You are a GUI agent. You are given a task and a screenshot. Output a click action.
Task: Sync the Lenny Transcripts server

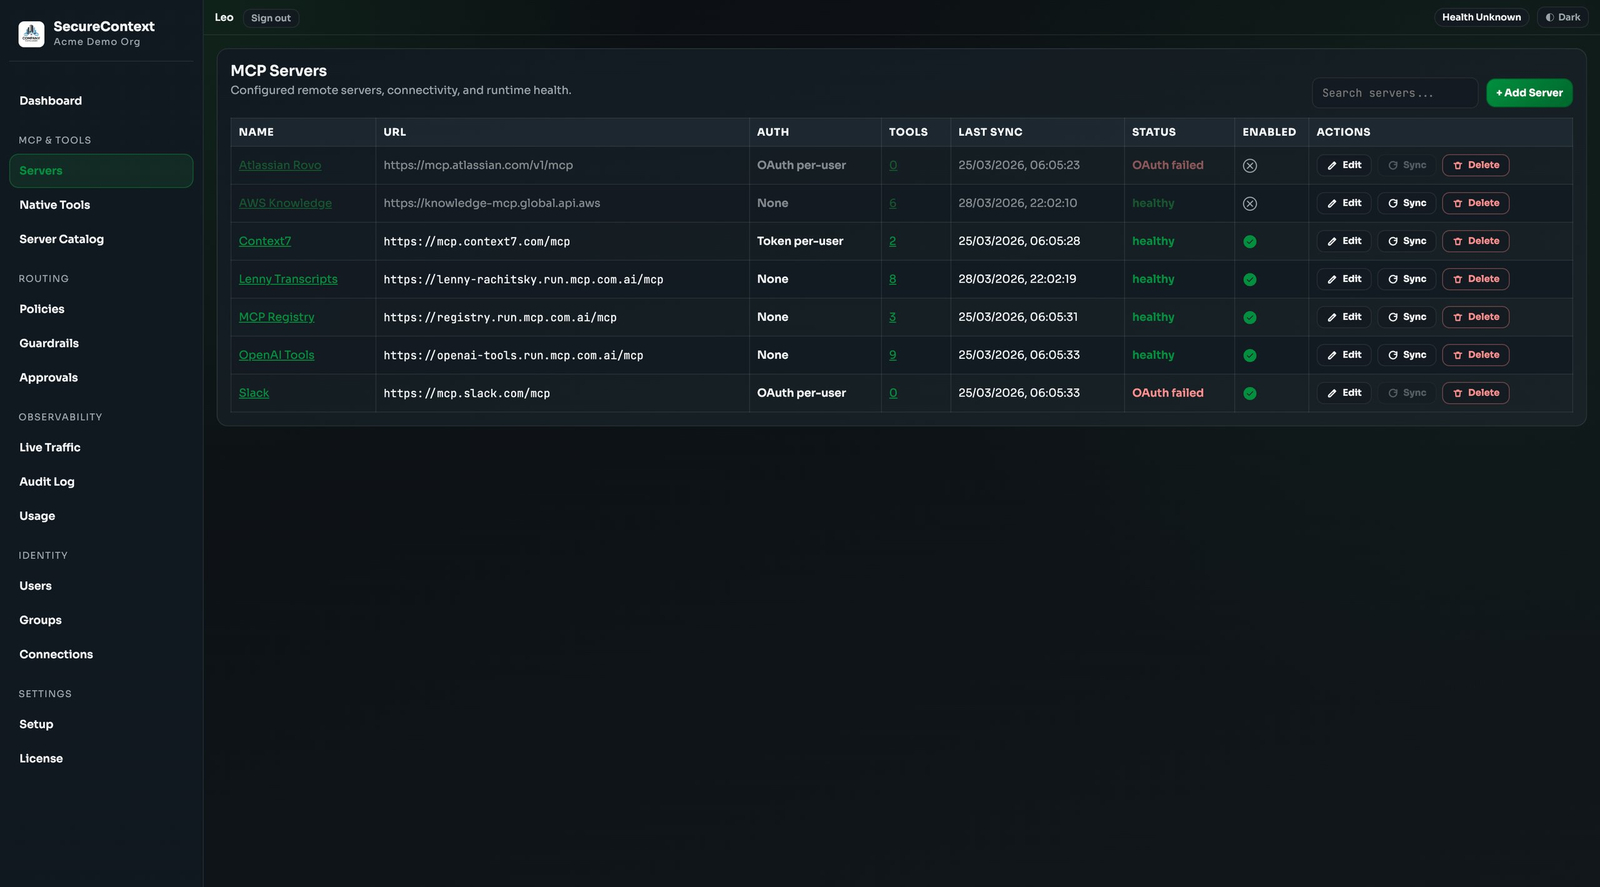tap(1406, 279)
